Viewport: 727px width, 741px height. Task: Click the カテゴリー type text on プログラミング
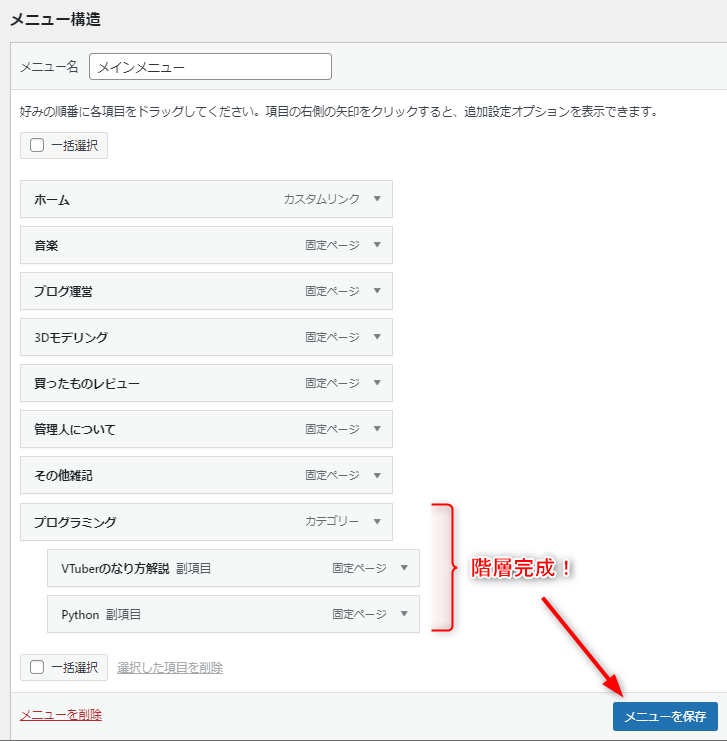point(332,521)
